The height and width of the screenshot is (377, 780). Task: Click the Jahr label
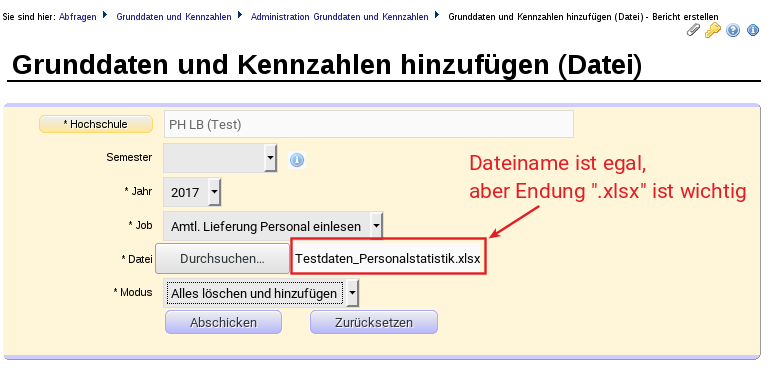[x=138, y=191]
